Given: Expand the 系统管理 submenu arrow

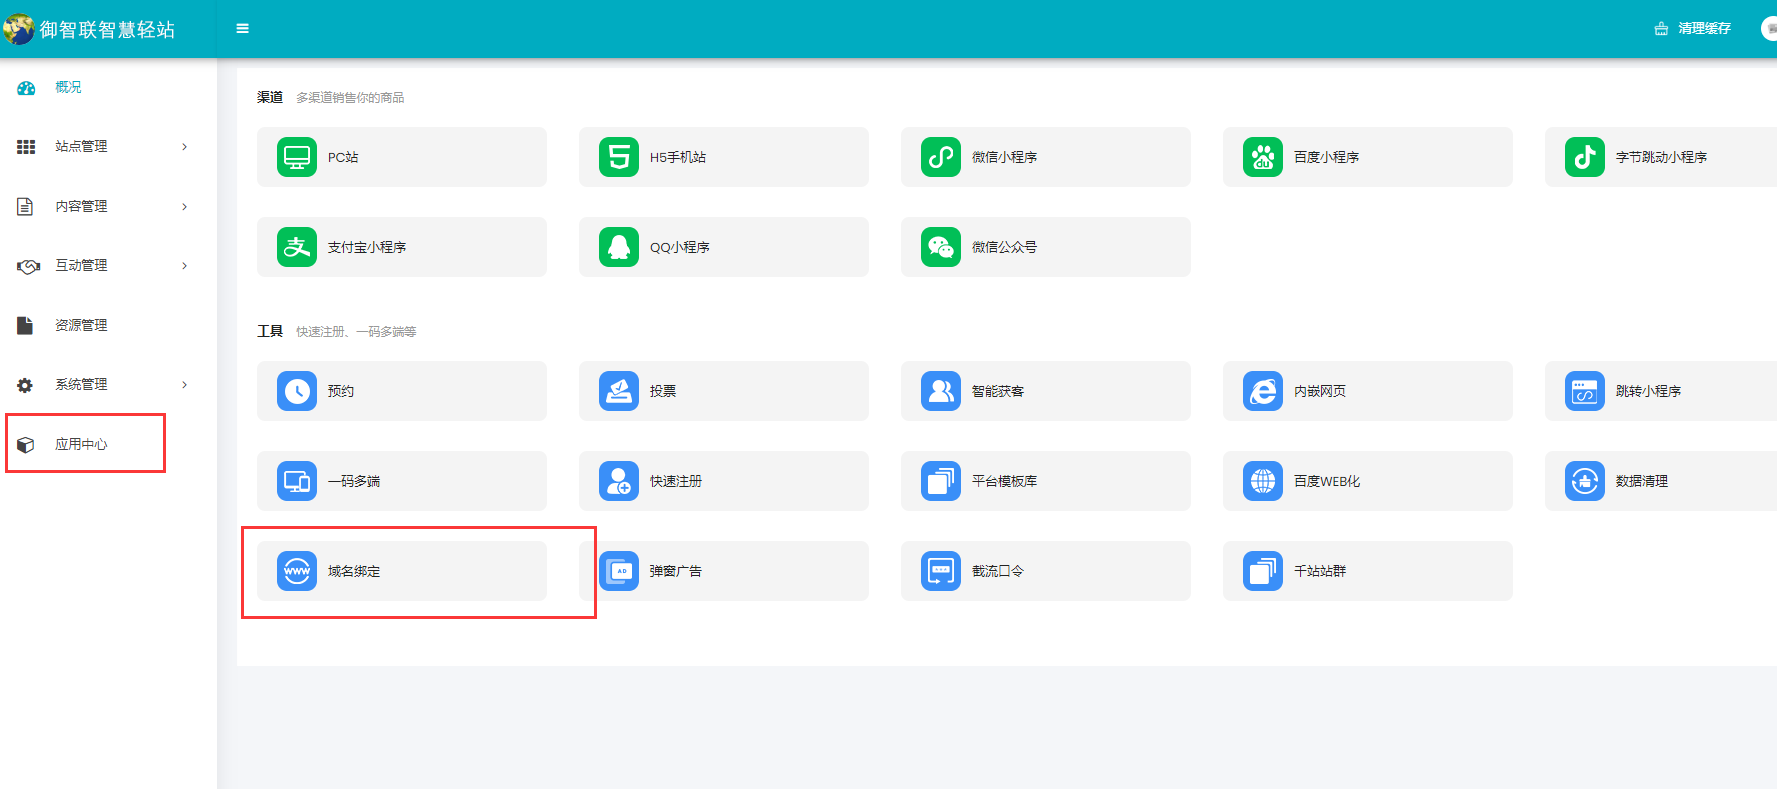Looking at the screenshot, I should tap(185, 385).
